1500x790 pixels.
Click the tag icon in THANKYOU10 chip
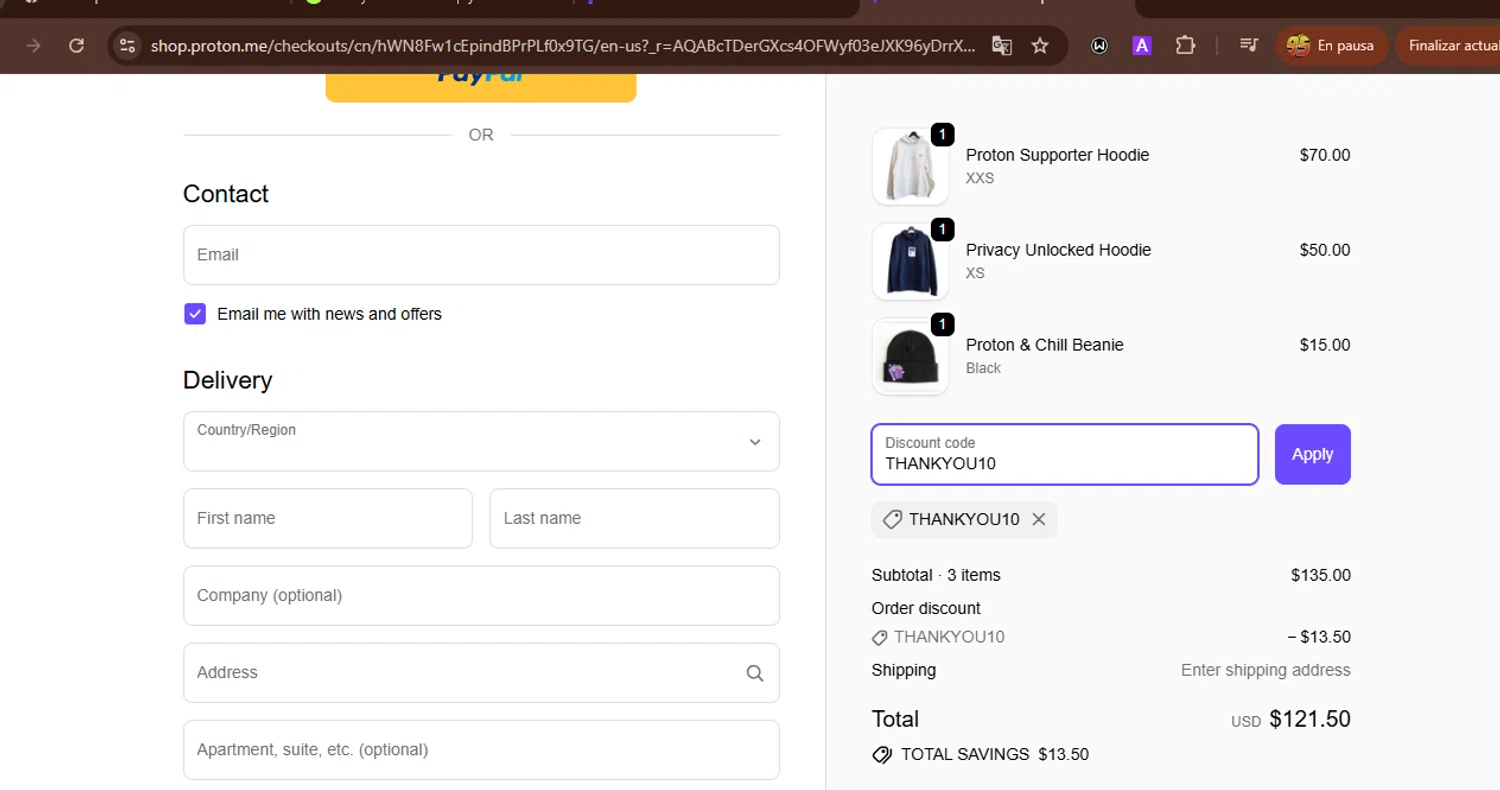[893, 520]
